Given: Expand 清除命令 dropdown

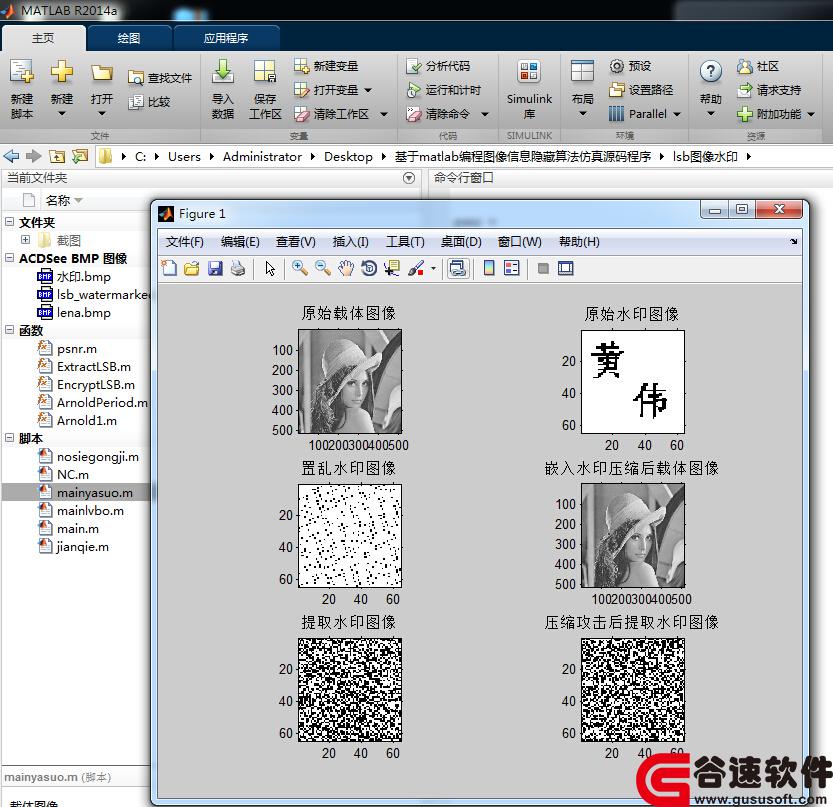Looking at the screenshot, I should (x=484, y=114).
